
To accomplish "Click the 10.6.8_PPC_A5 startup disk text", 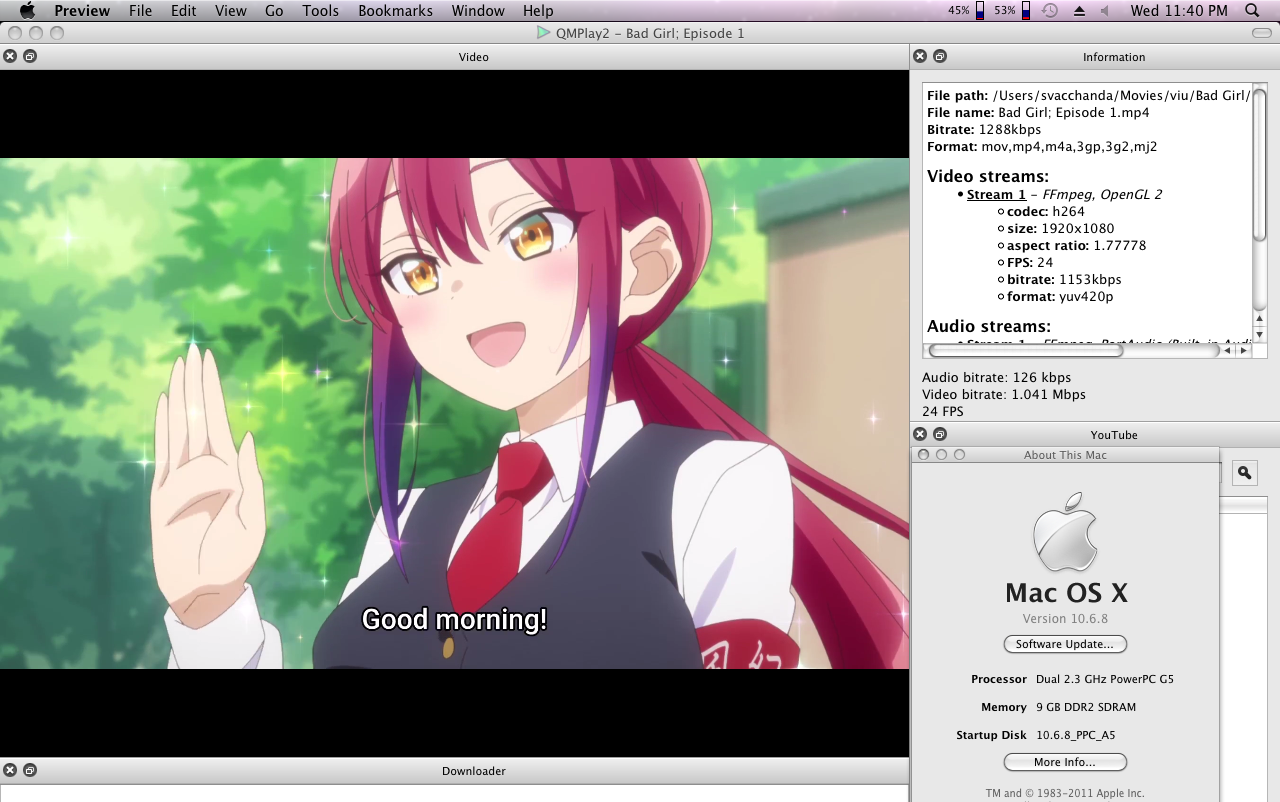I will (x=1076, y=735).
